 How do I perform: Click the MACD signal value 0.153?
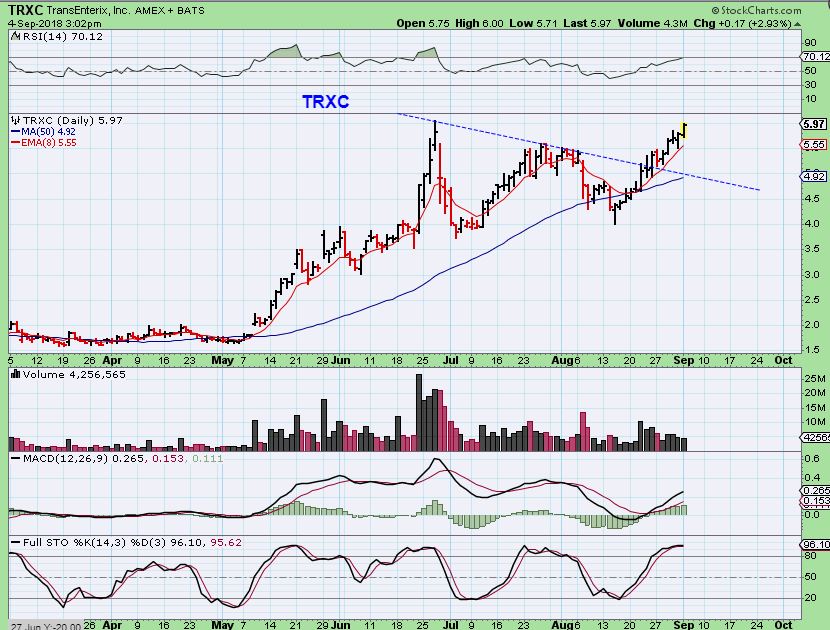(168, 458)
